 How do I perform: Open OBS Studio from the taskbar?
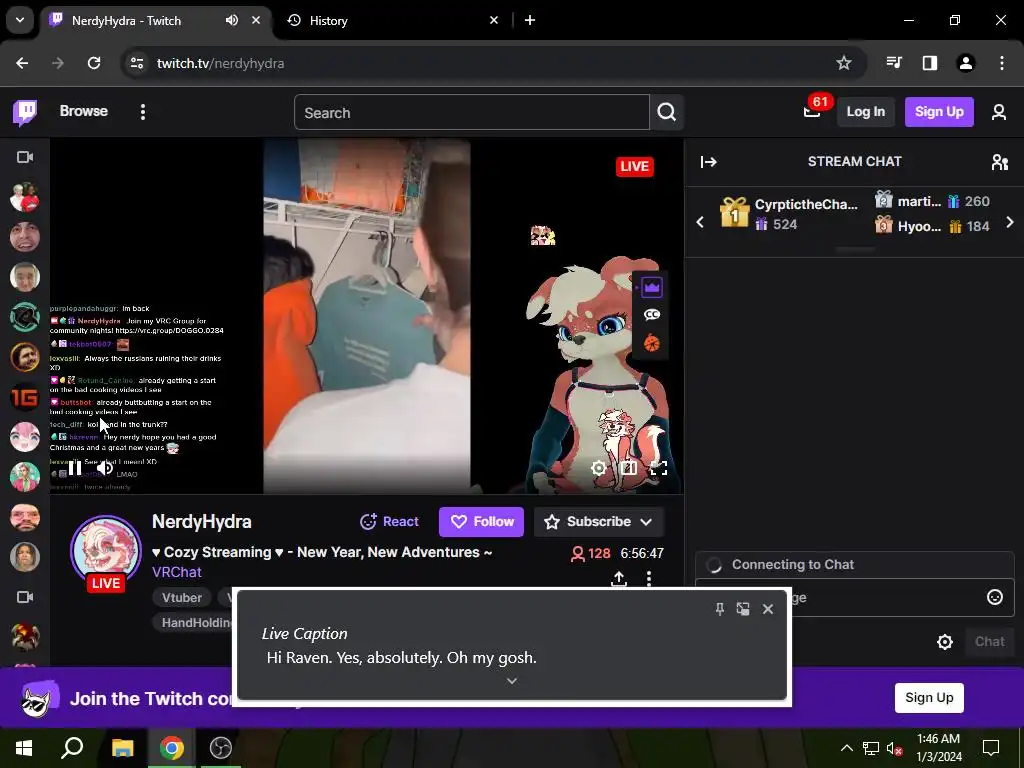(221, 748)
